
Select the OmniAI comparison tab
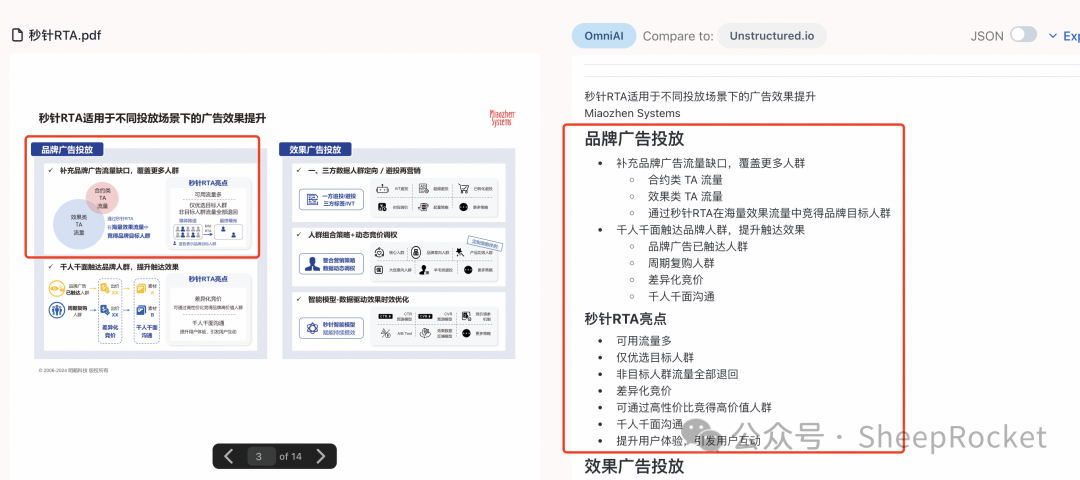pyautogui.click(x=604, y=36)
